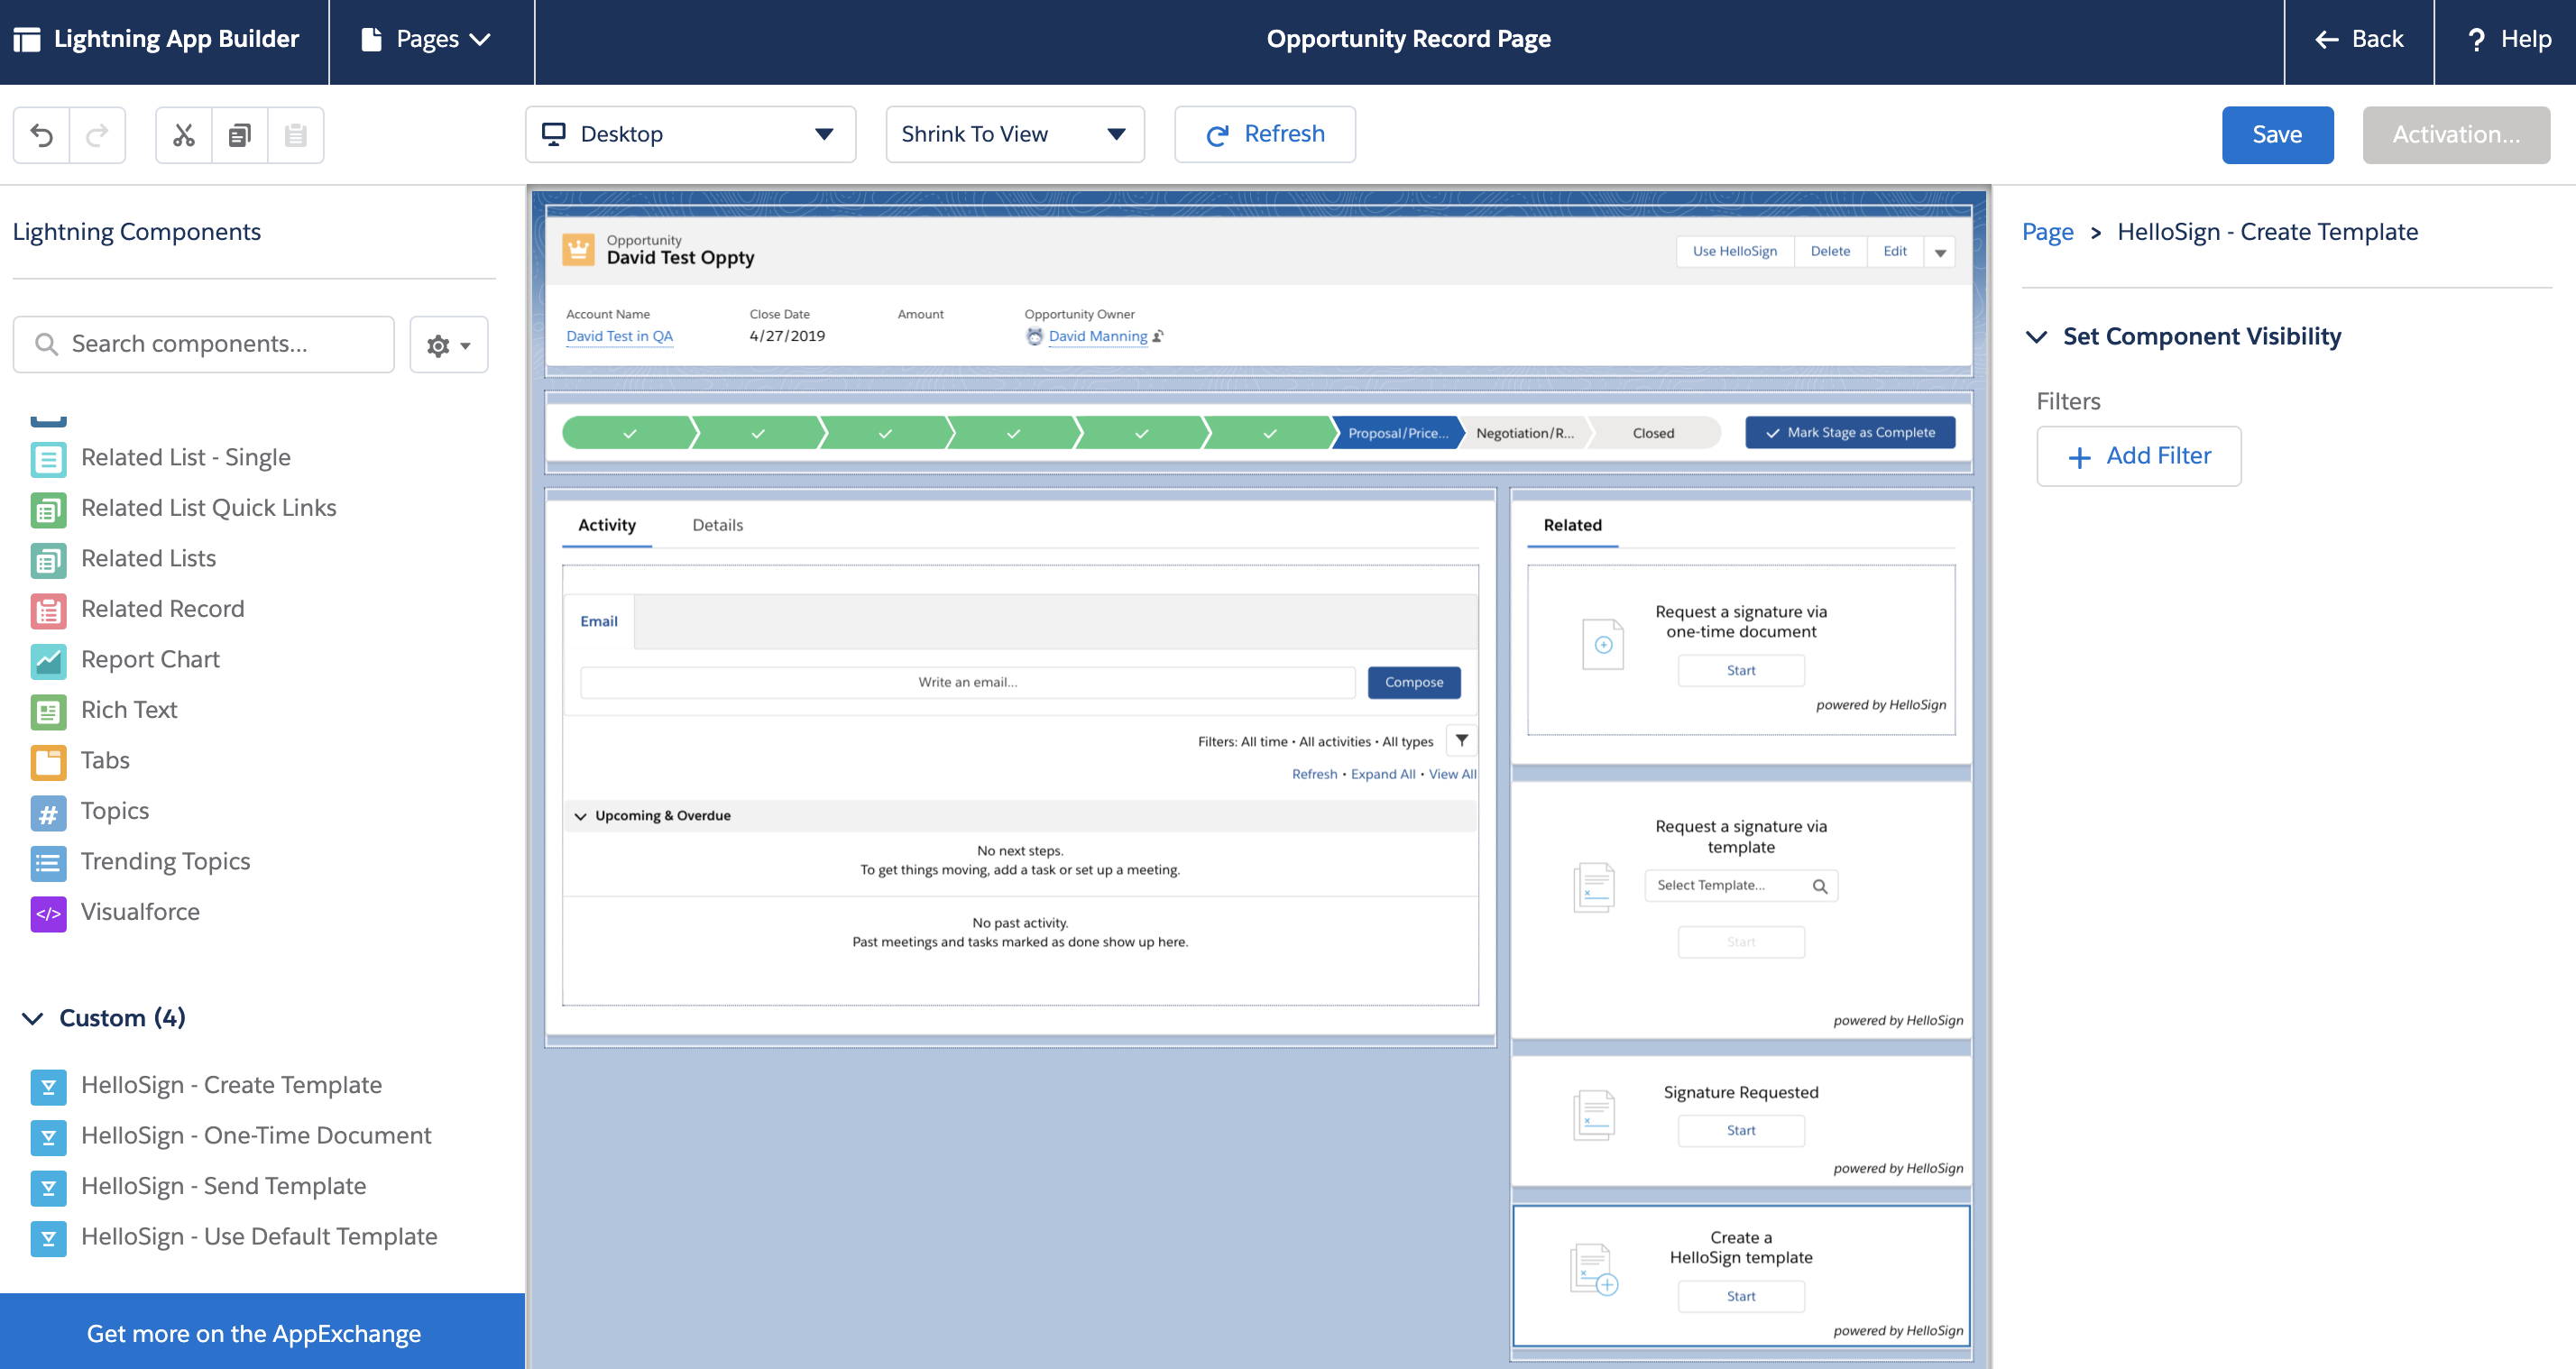Click the Save button
The image size is (2576, 1369).
[x=2276, y=134]
